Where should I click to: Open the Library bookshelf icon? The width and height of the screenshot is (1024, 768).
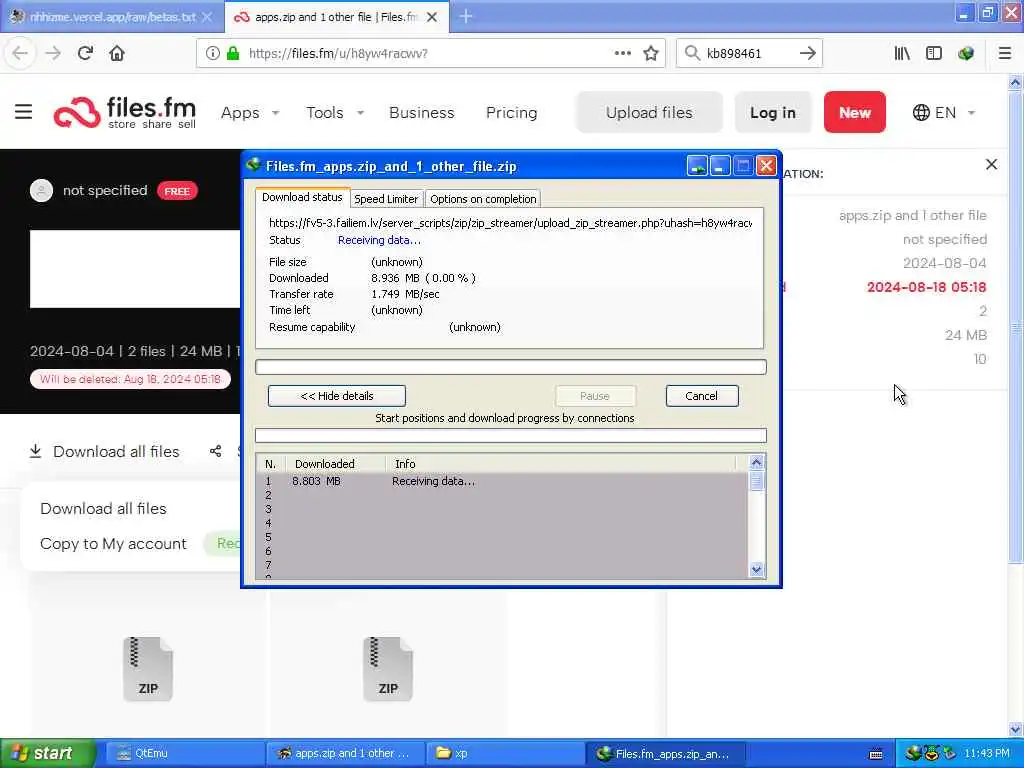(902, 53)
